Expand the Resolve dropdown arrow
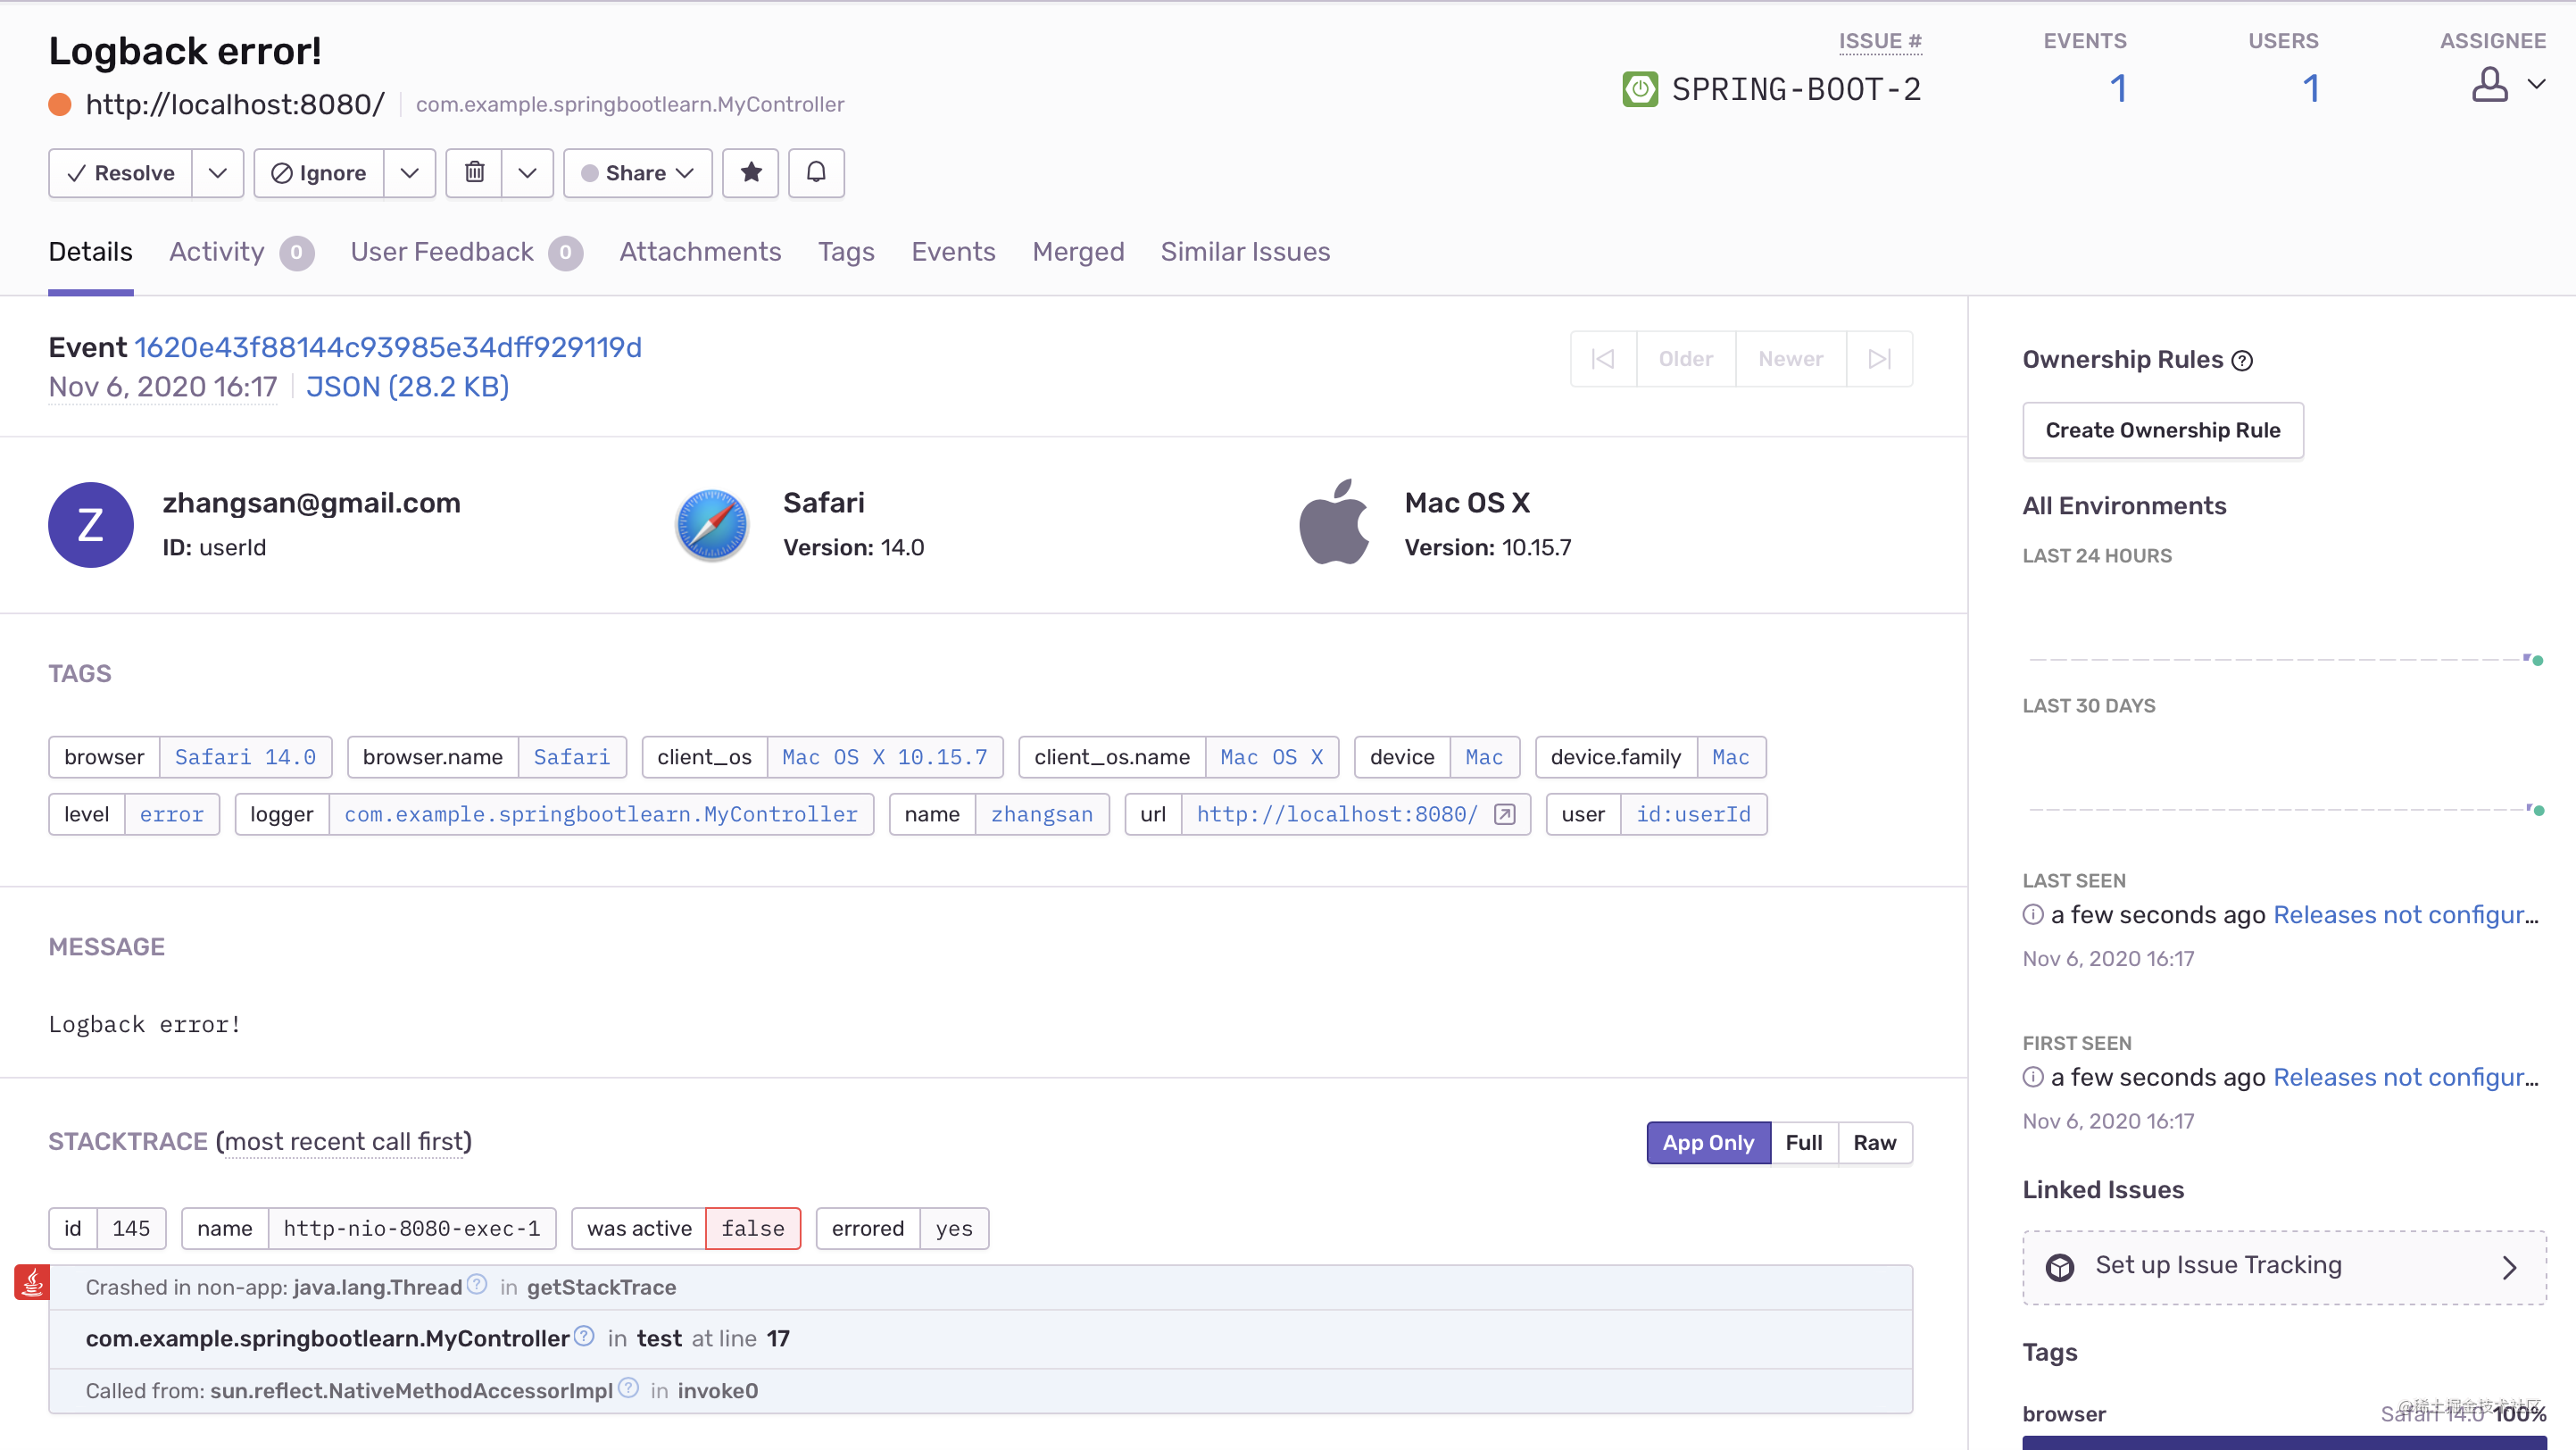The image size is (2576, 1450). click(x=218, y=172)
